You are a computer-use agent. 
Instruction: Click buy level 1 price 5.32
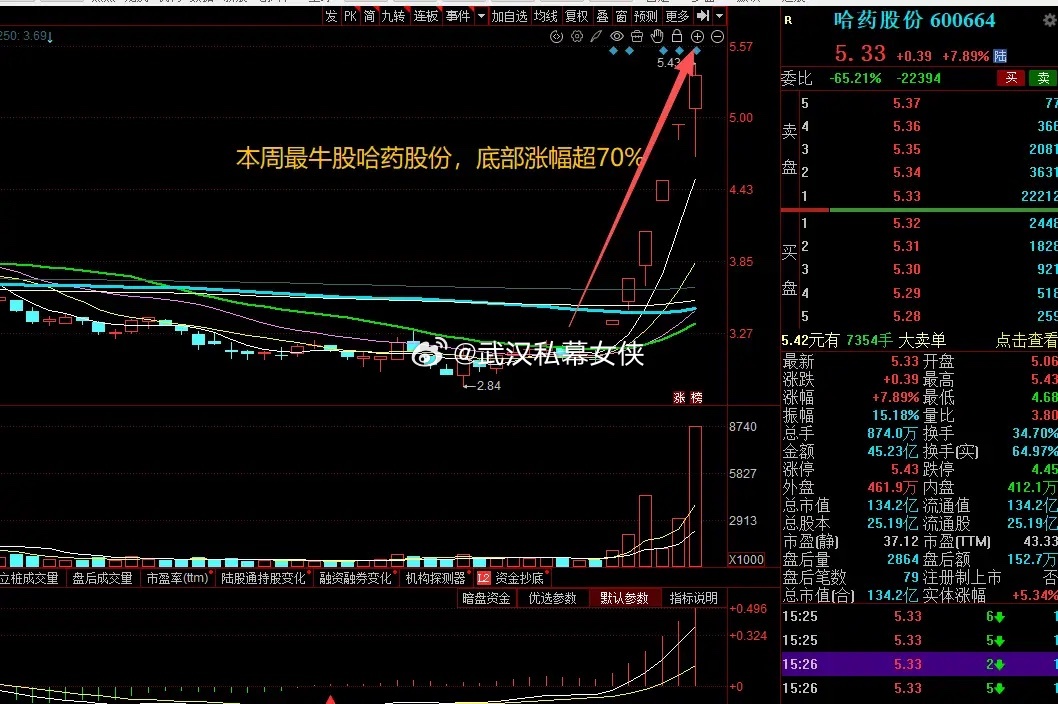tap(907, 223)
